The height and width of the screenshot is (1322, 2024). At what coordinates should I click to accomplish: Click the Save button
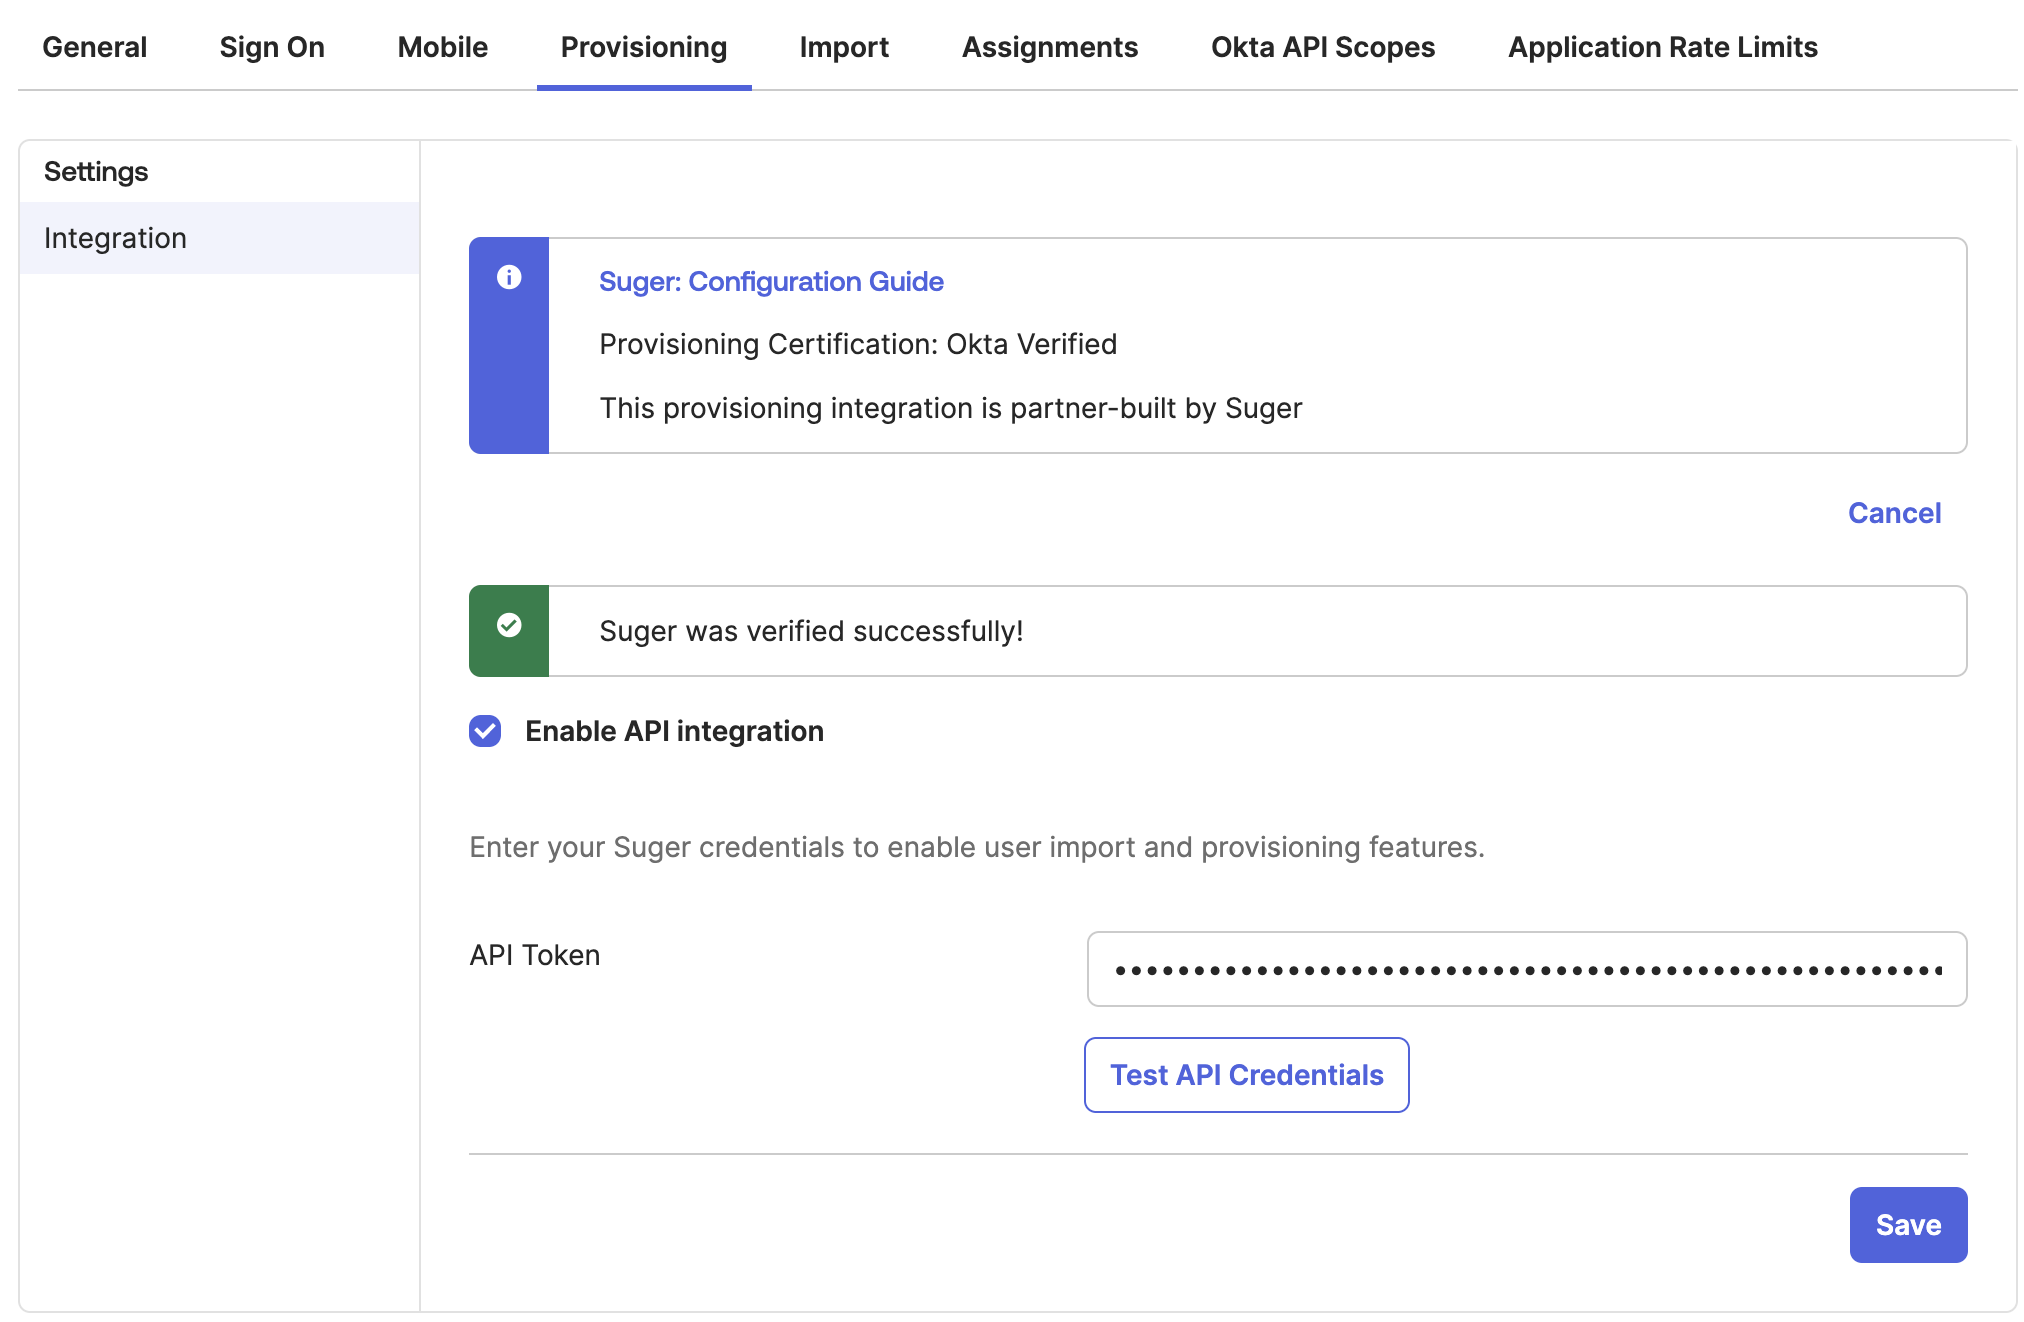point(1907,1225)
